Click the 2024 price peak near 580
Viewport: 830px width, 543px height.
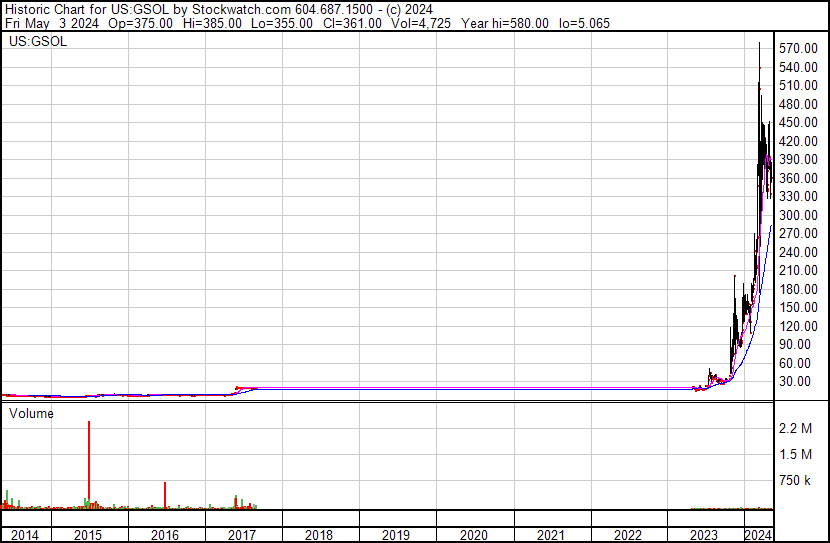760,44
